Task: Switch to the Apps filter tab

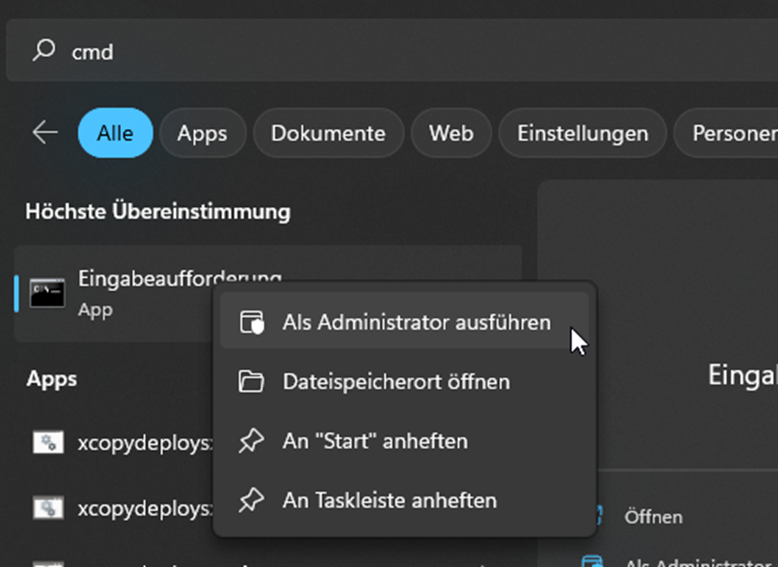Action: tap(202, 133)
